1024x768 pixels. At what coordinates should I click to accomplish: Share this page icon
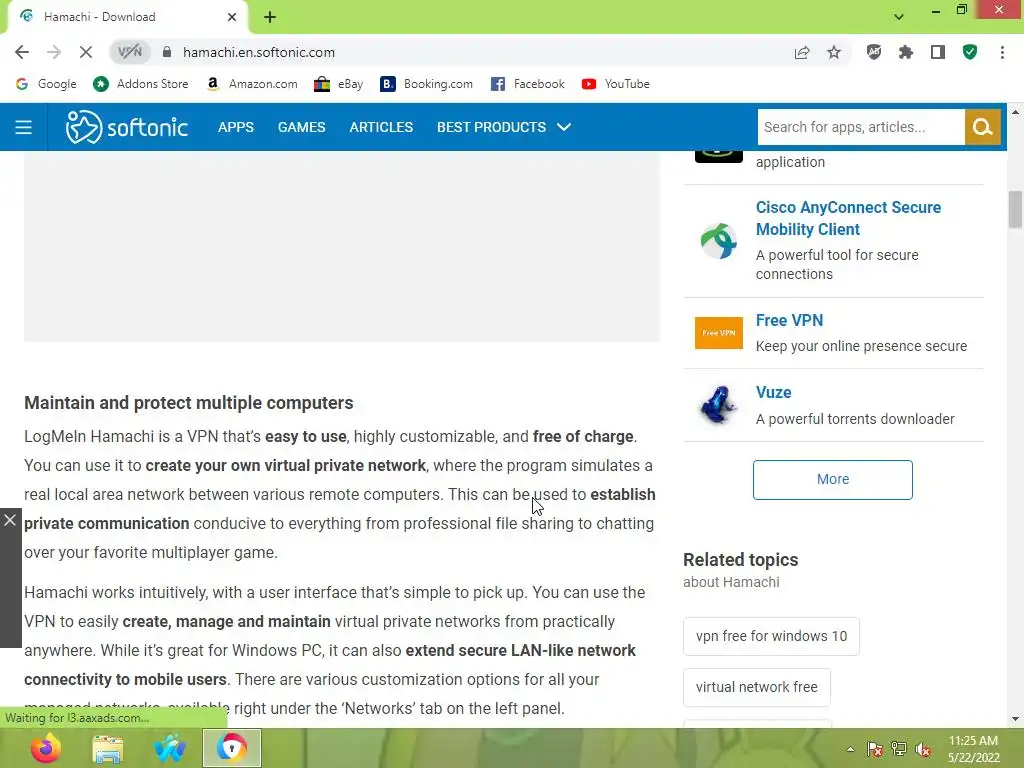tap(802, 52)
